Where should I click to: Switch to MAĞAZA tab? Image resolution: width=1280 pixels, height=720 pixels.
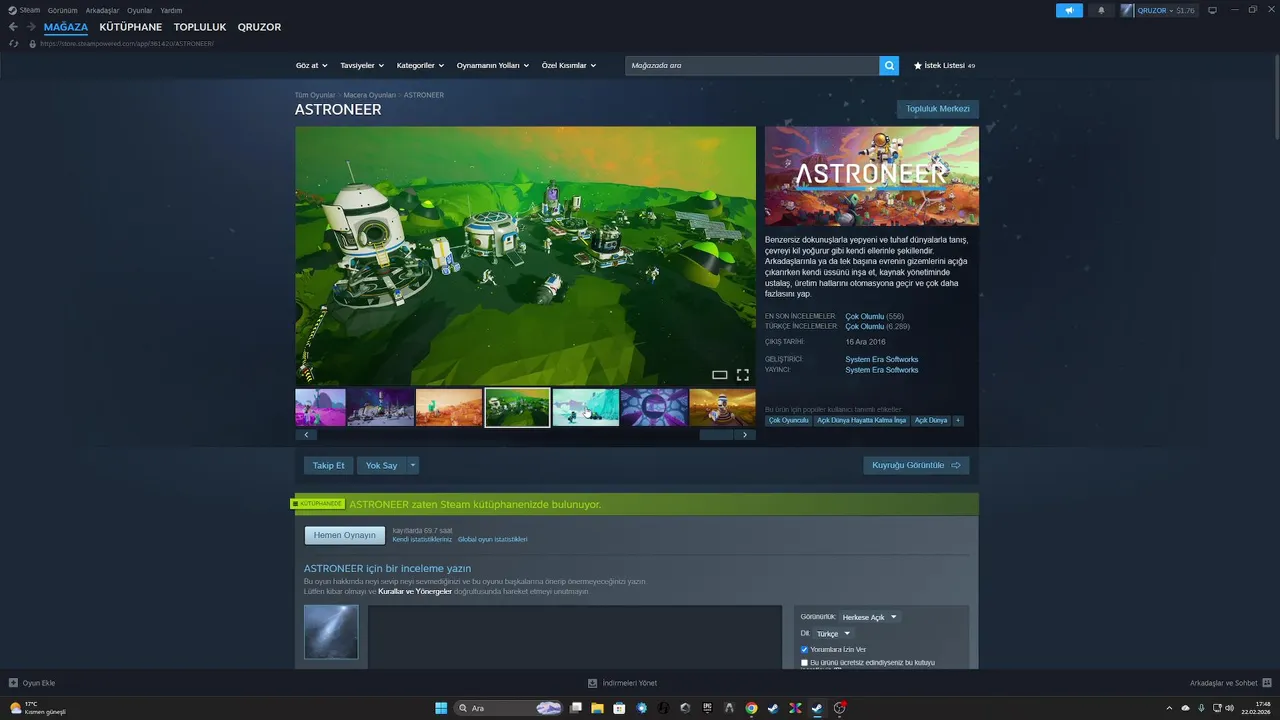pyautogui.click(x=66, y=27)
